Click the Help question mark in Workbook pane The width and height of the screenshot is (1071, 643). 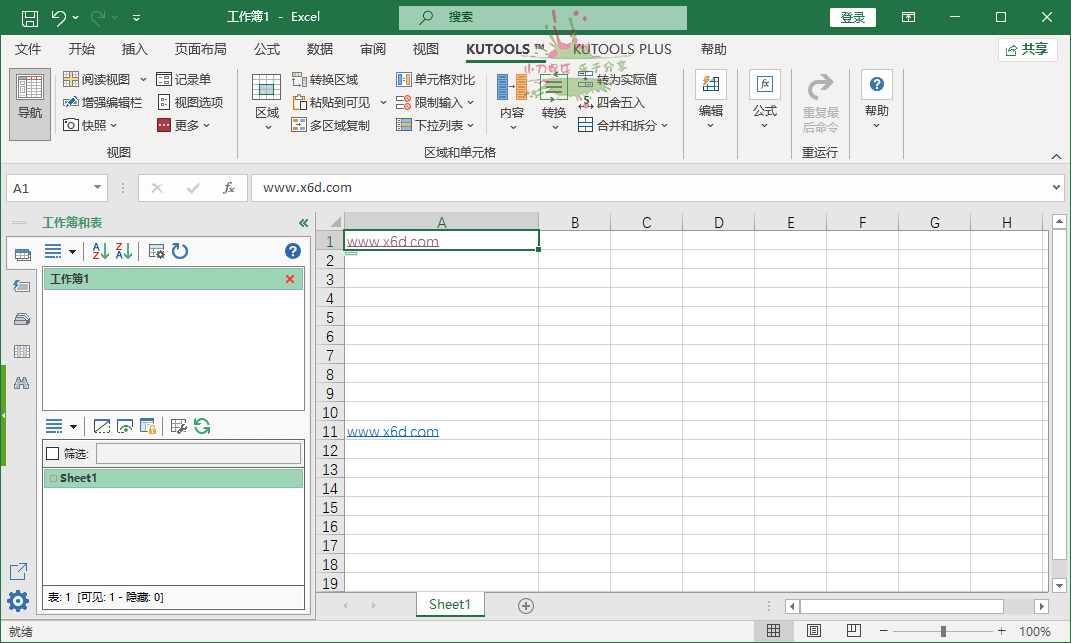coord(292,251)
